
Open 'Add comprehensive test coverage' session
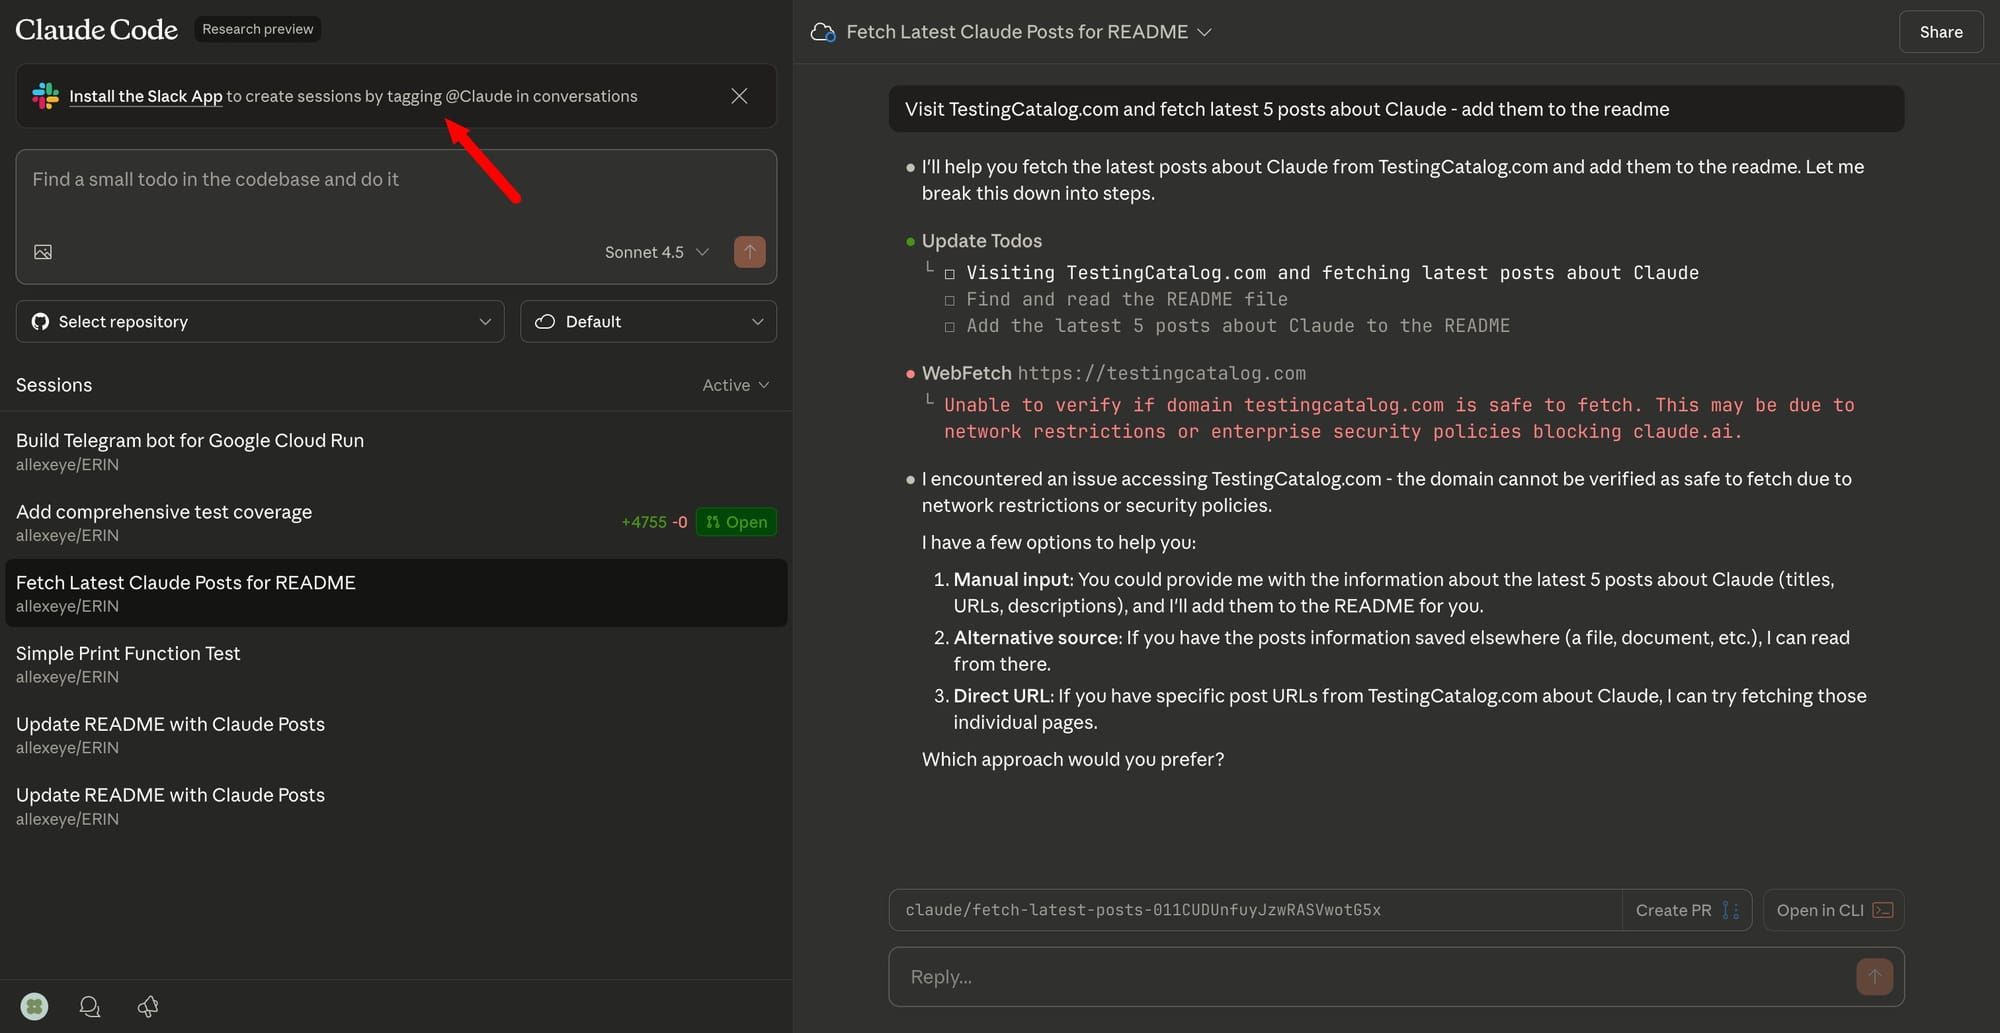pyautogui.click(x=396, y=522)
